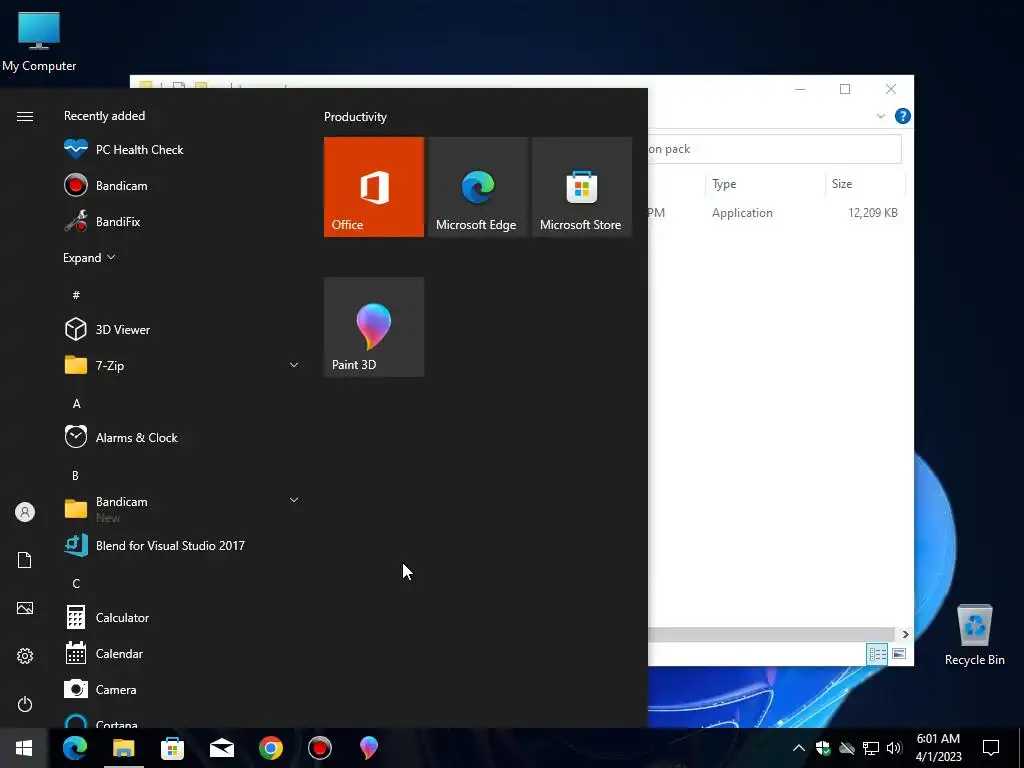Open Windows Security tray icon

click(x=823, y=748)
